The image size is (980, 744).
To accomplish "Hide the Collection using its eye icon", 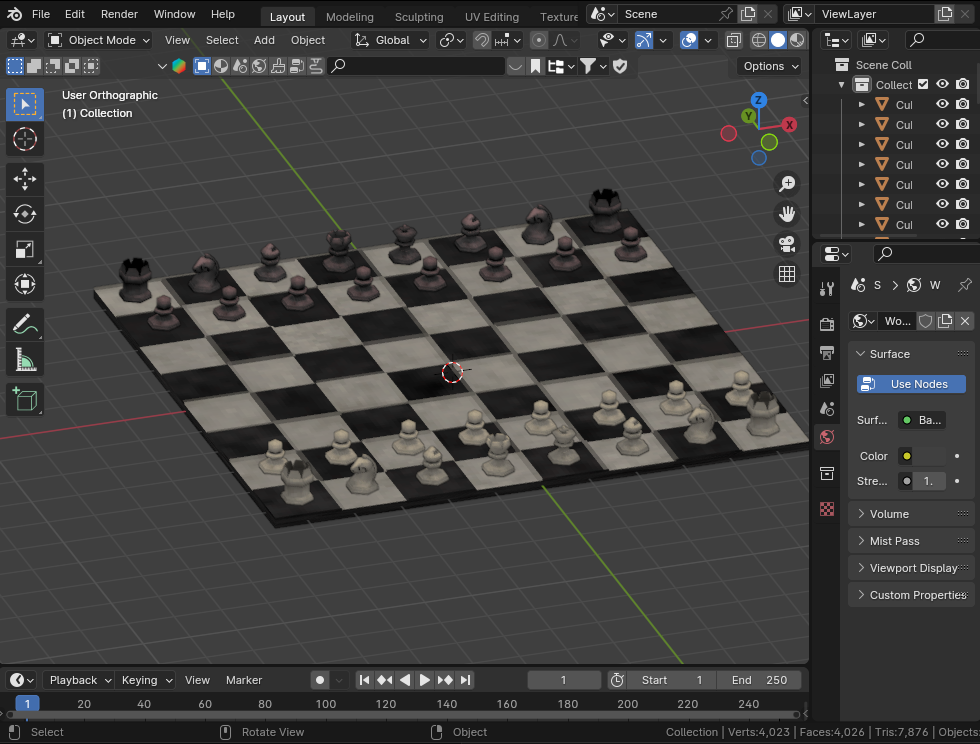I will point(942,85).
